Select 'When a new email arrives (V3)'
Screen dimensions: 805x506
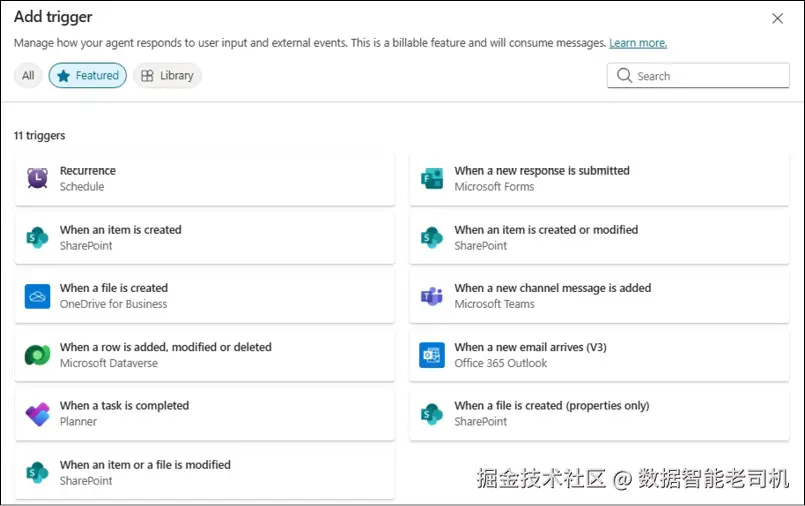[530, 347]
